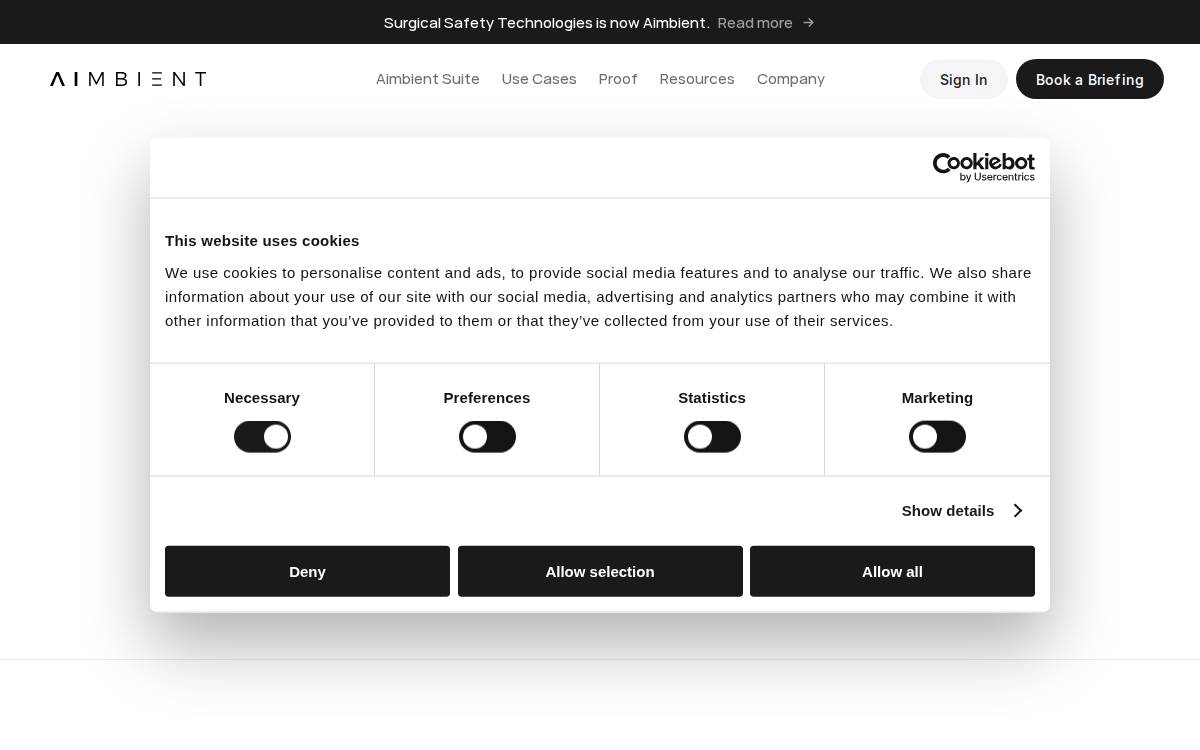
Task: Click the Book a Briefing button
Action: tap(1090, 79)
